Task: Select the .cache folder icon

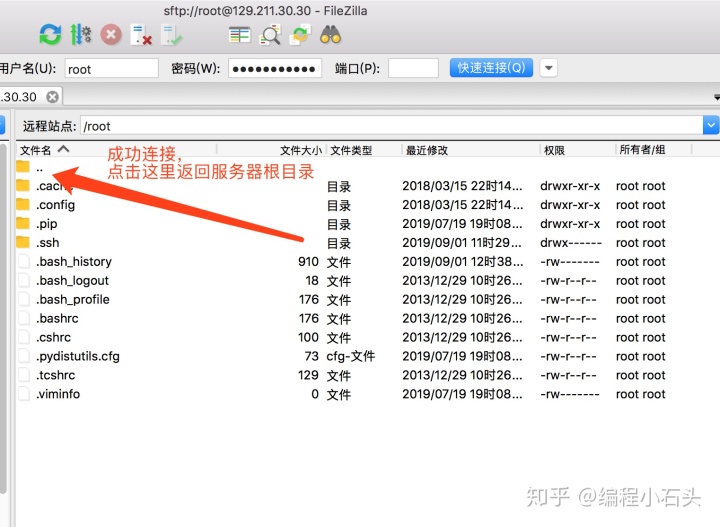Action: tap(23, 185)
